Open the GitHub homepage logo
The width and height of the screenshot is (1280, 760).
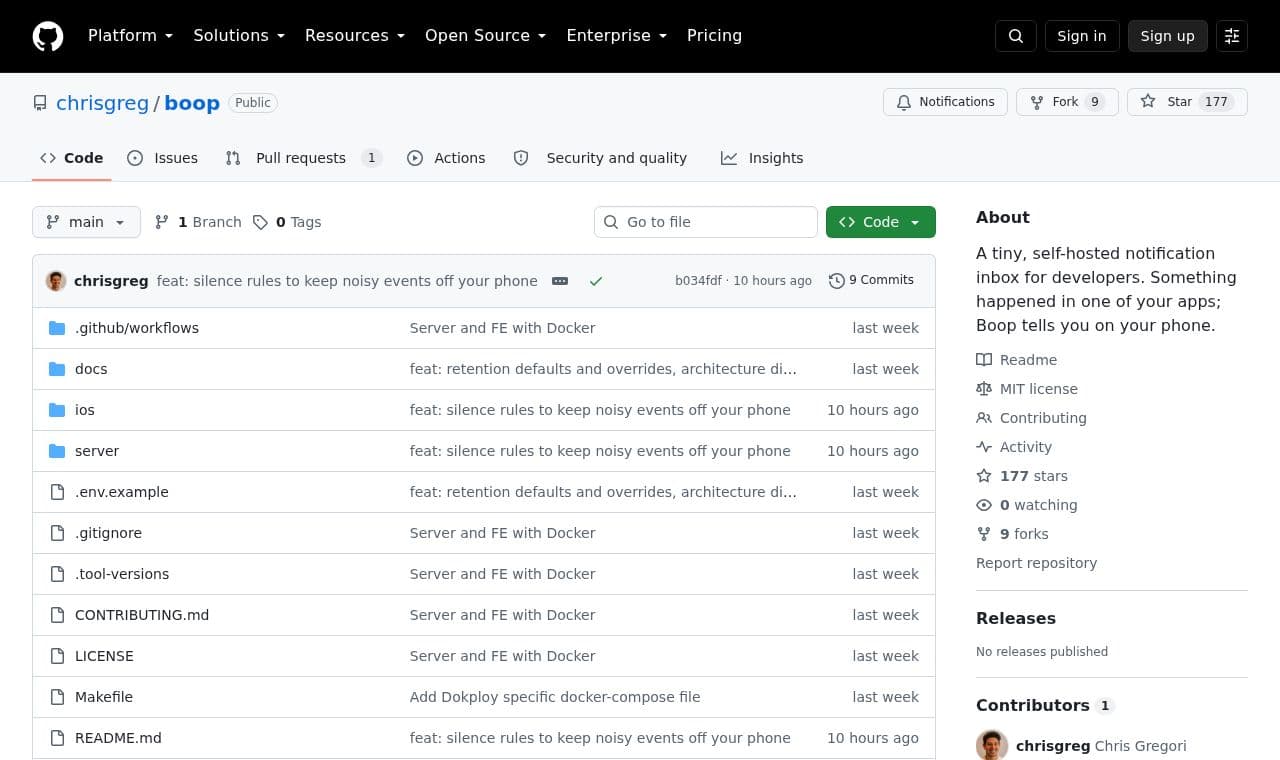click(x=48, y=36)
